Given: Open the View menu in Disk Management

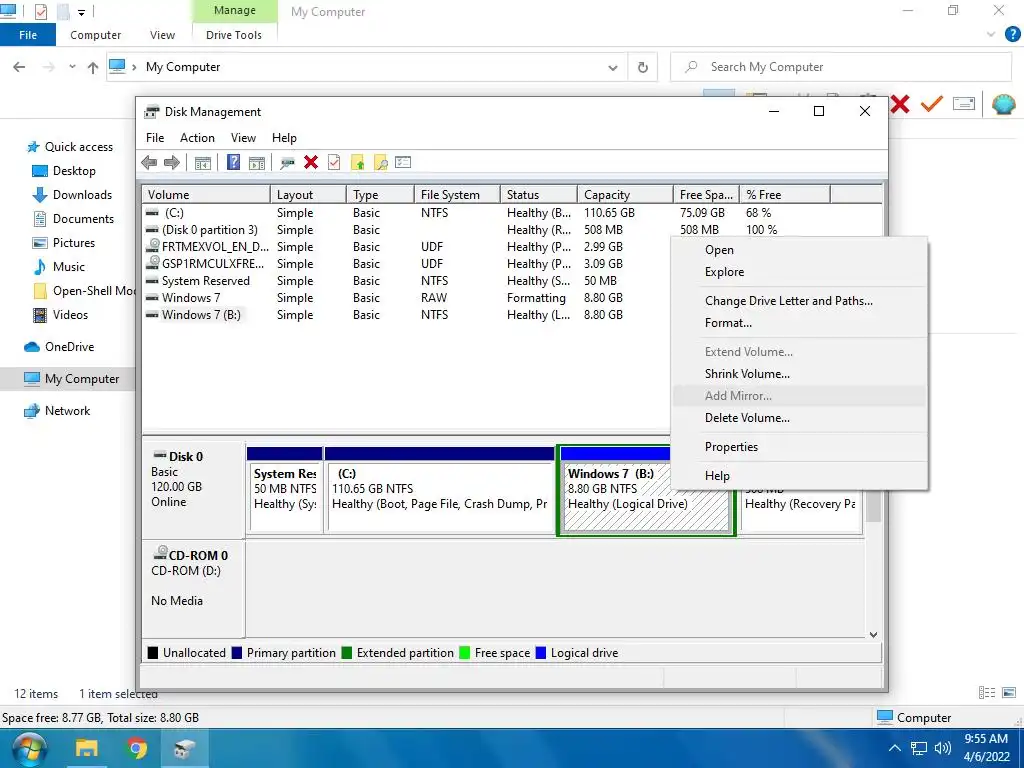Looking at the screenshot, I should (243, 138).
